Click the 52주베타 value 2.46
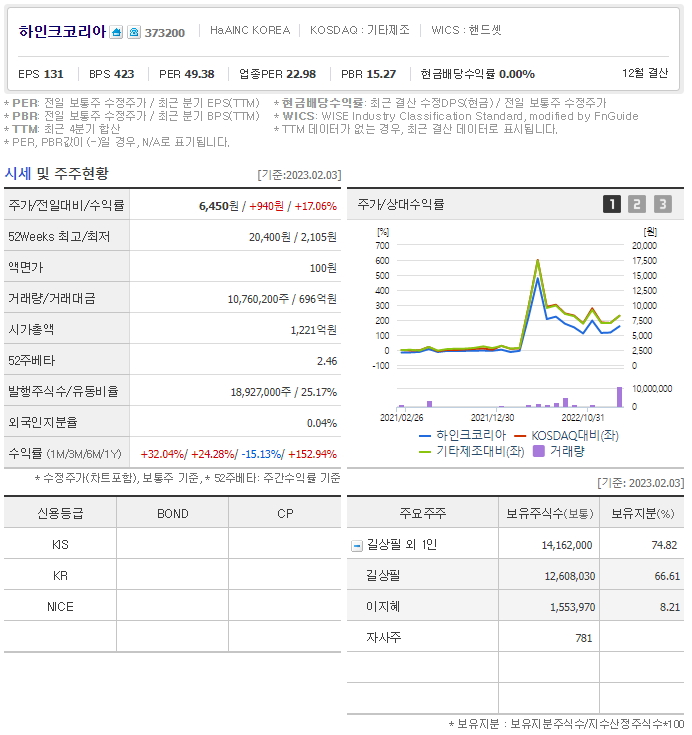 click(327, 361)
